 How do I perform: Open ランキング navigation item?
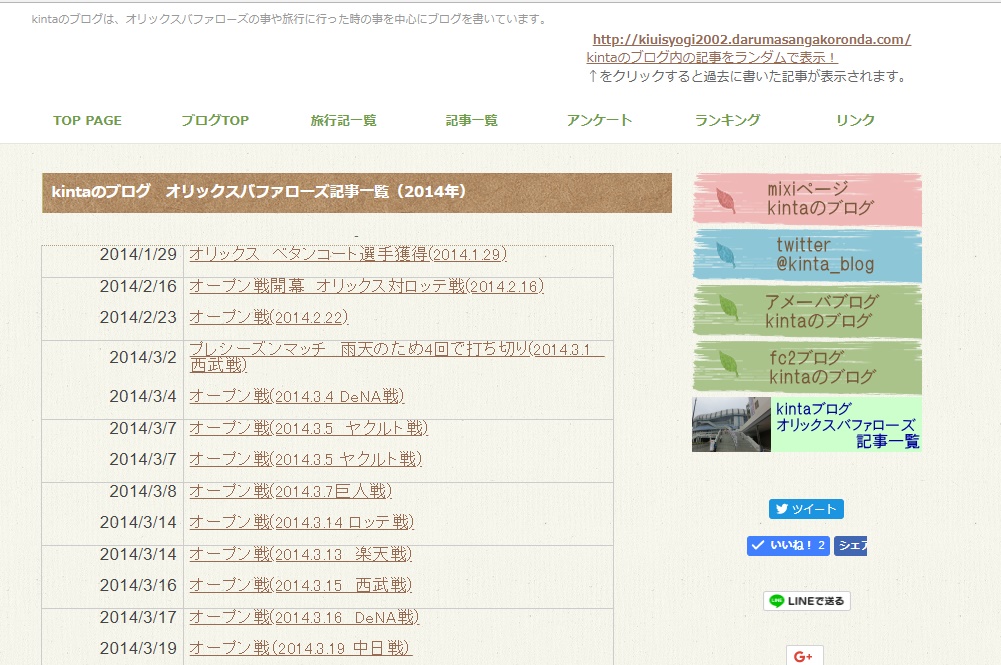[x=728, y=120]
